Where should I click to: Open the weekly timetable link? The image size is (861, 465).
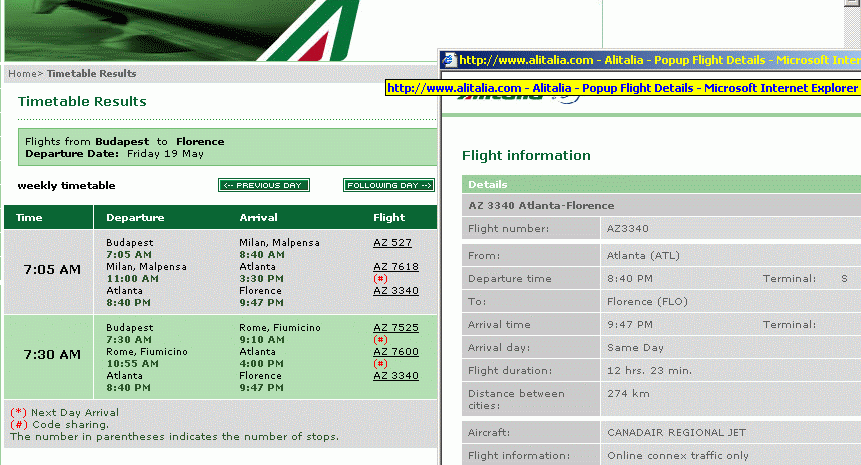coord(66,186)
